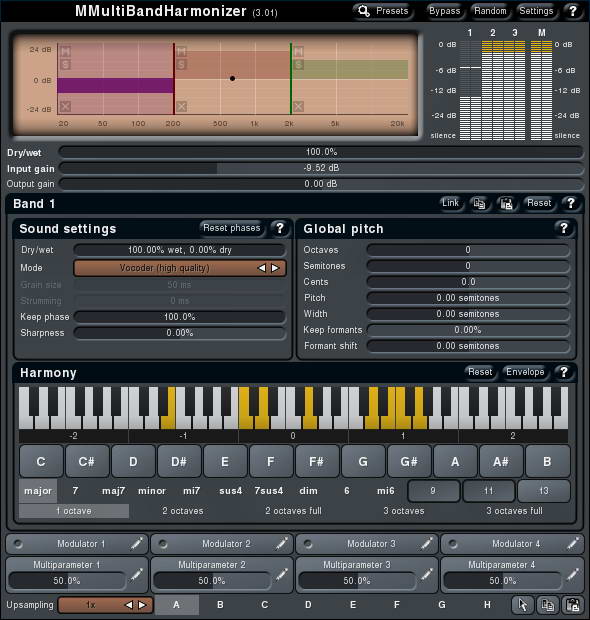Choose 2 octaves full range

coord(293,511)
